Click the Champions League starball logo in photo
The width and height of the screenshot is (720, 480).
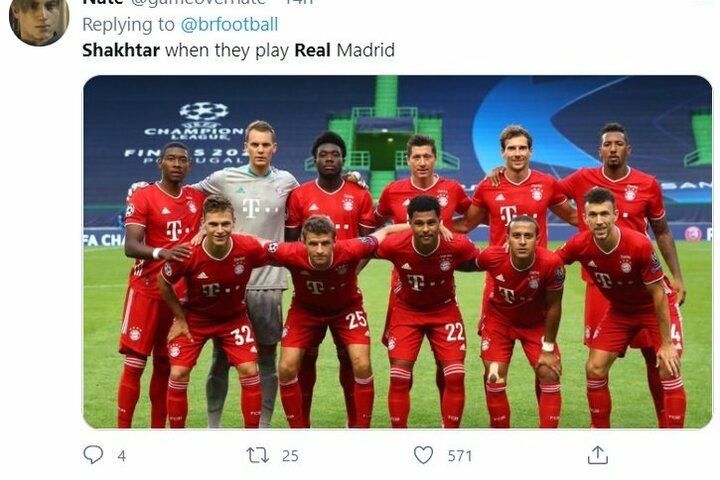(x=203, y=111)
